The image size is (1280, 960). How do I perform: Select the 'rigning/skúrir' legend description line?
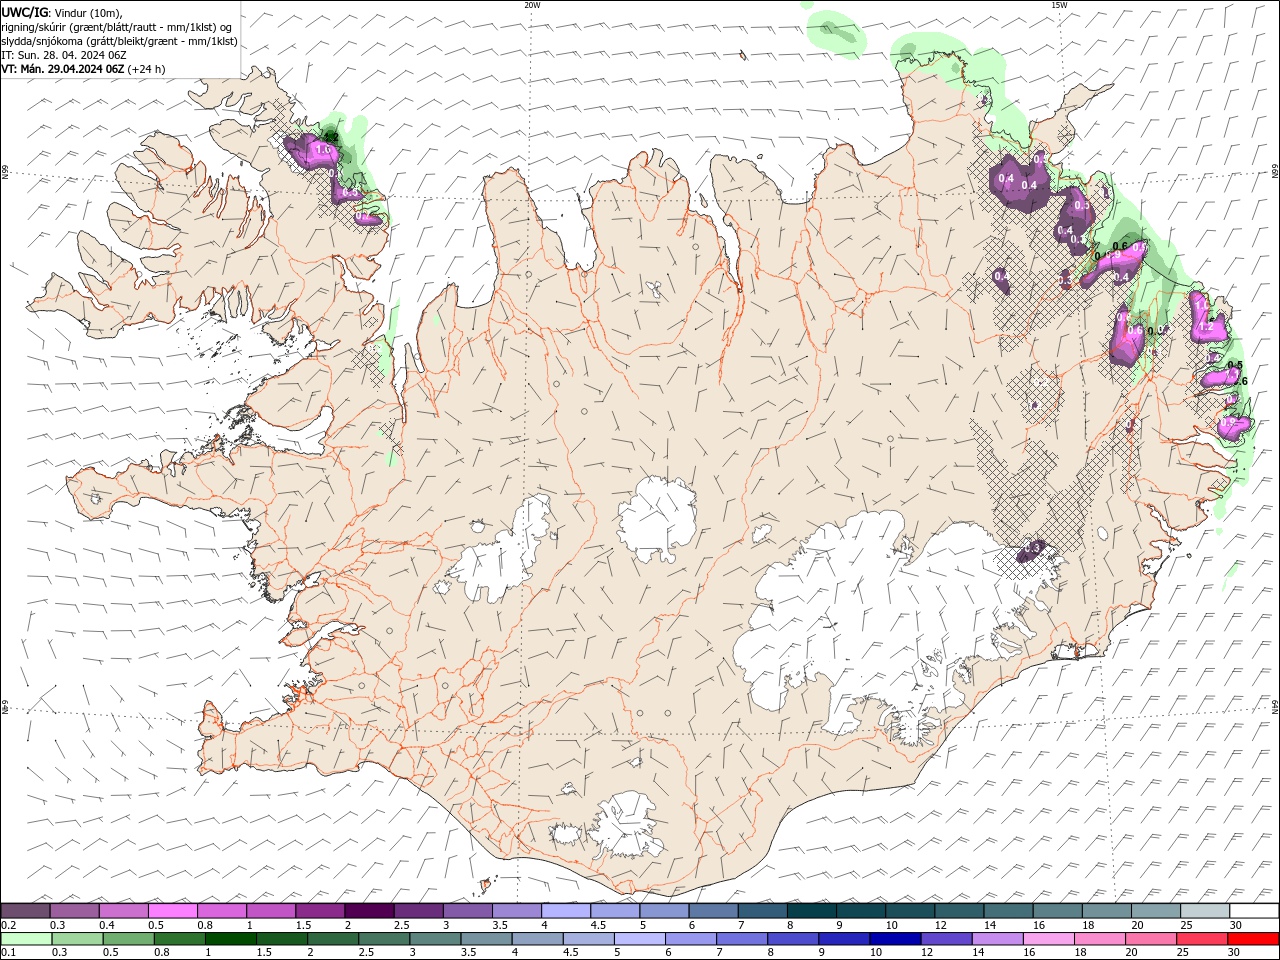pyautogui.click(x=116, y=27)
